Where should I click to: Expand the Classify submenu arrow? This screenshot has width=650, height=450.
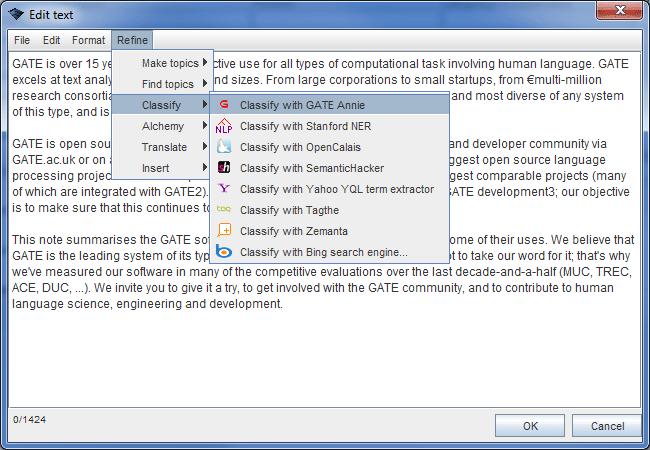click(x=204, y=104)
